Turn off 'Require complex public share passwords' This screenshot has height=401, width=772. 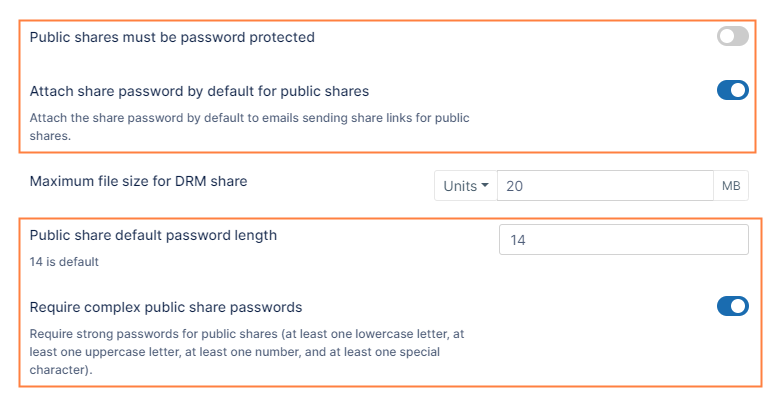[x=732, y=306]
